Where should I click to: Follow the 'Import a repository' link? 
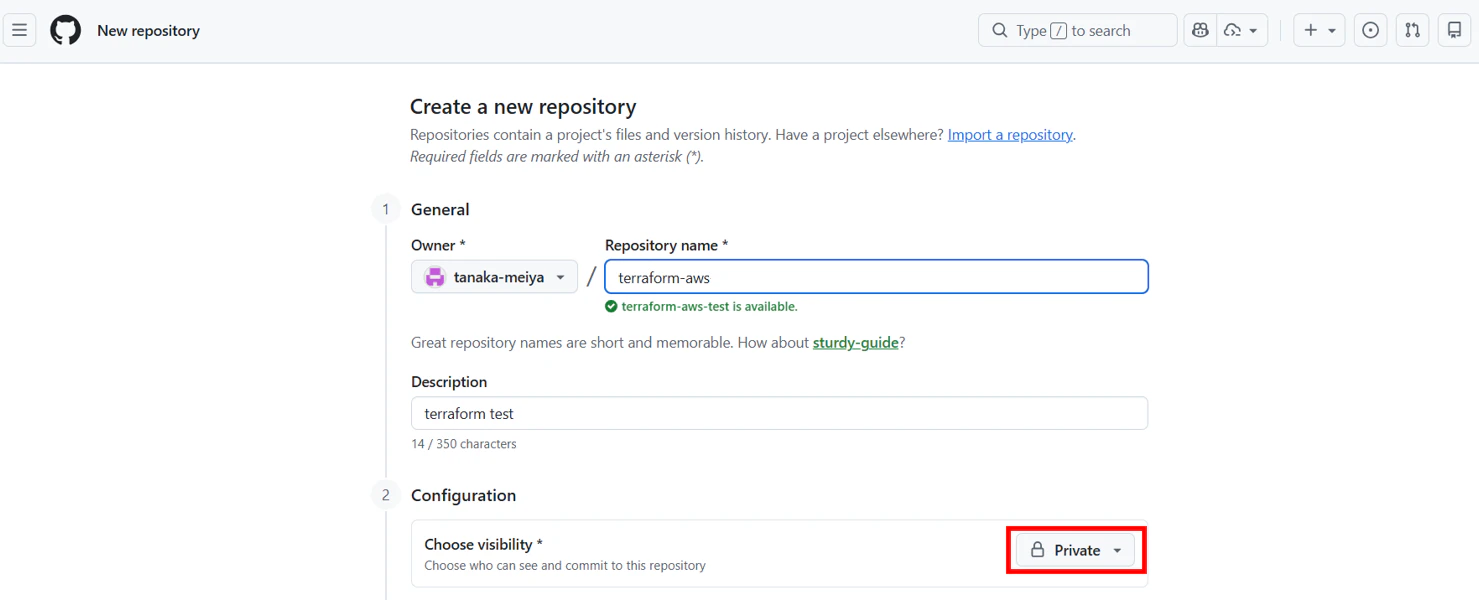(1010, 134)
